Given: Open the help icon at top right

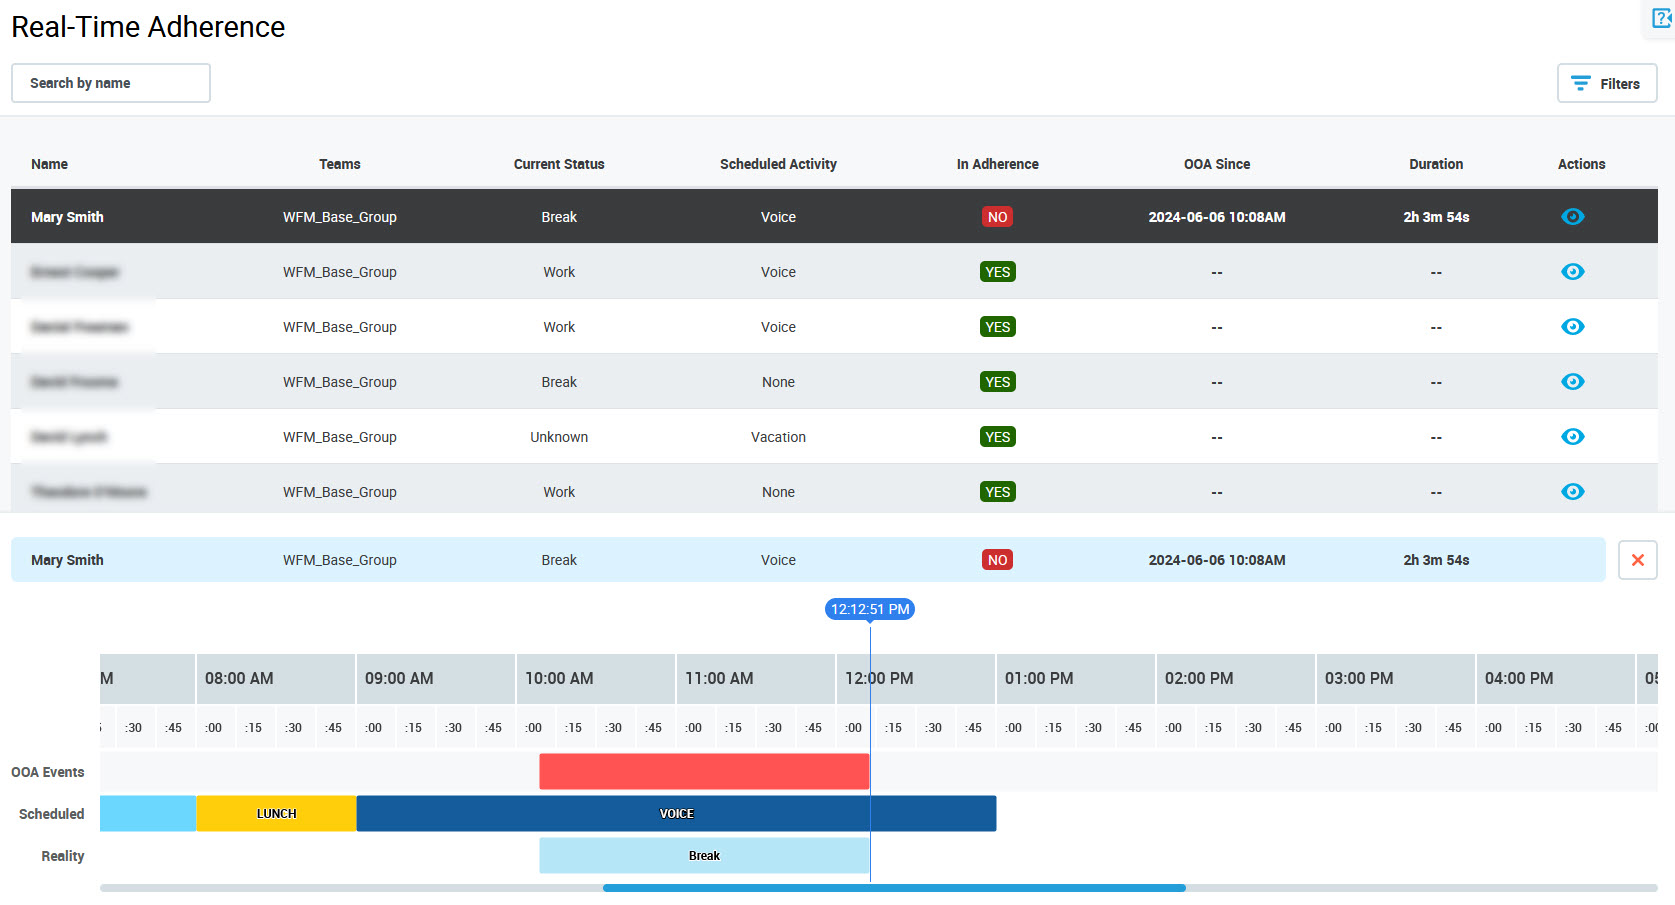Looking at the screenshot, I should [x=1661, y=19].
